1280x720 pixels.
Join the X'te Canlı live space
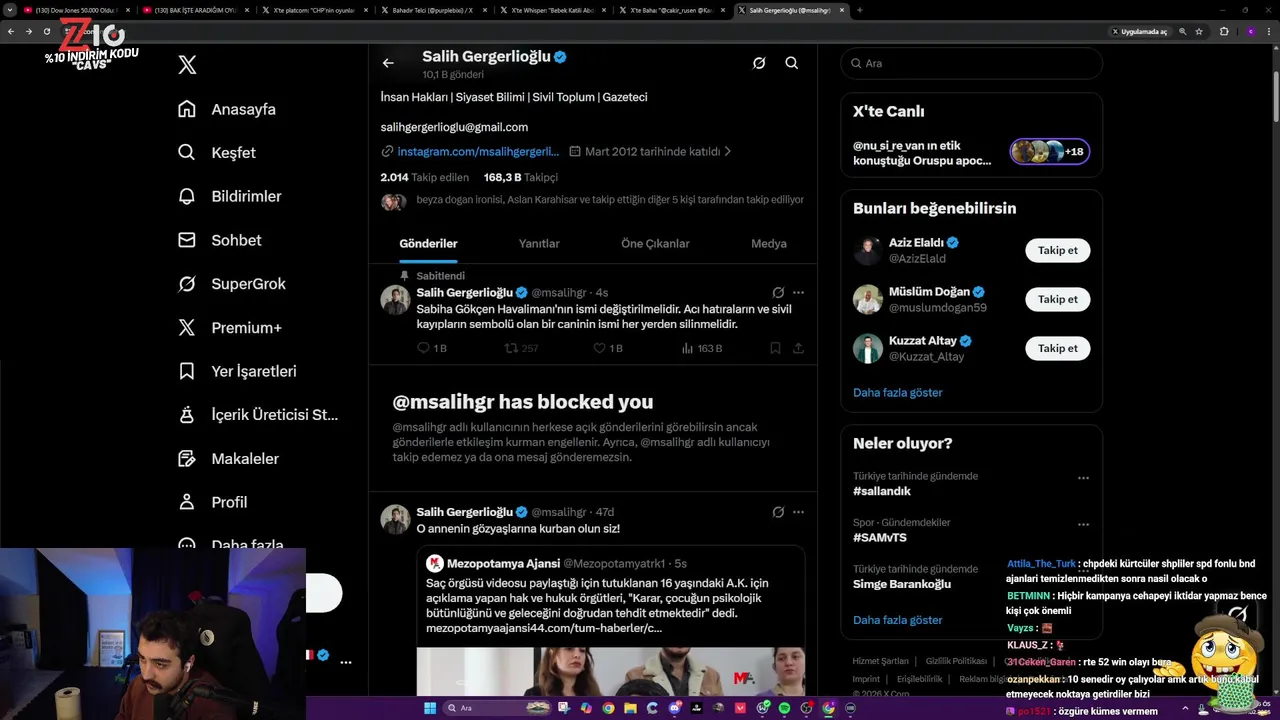click(971, 152)
